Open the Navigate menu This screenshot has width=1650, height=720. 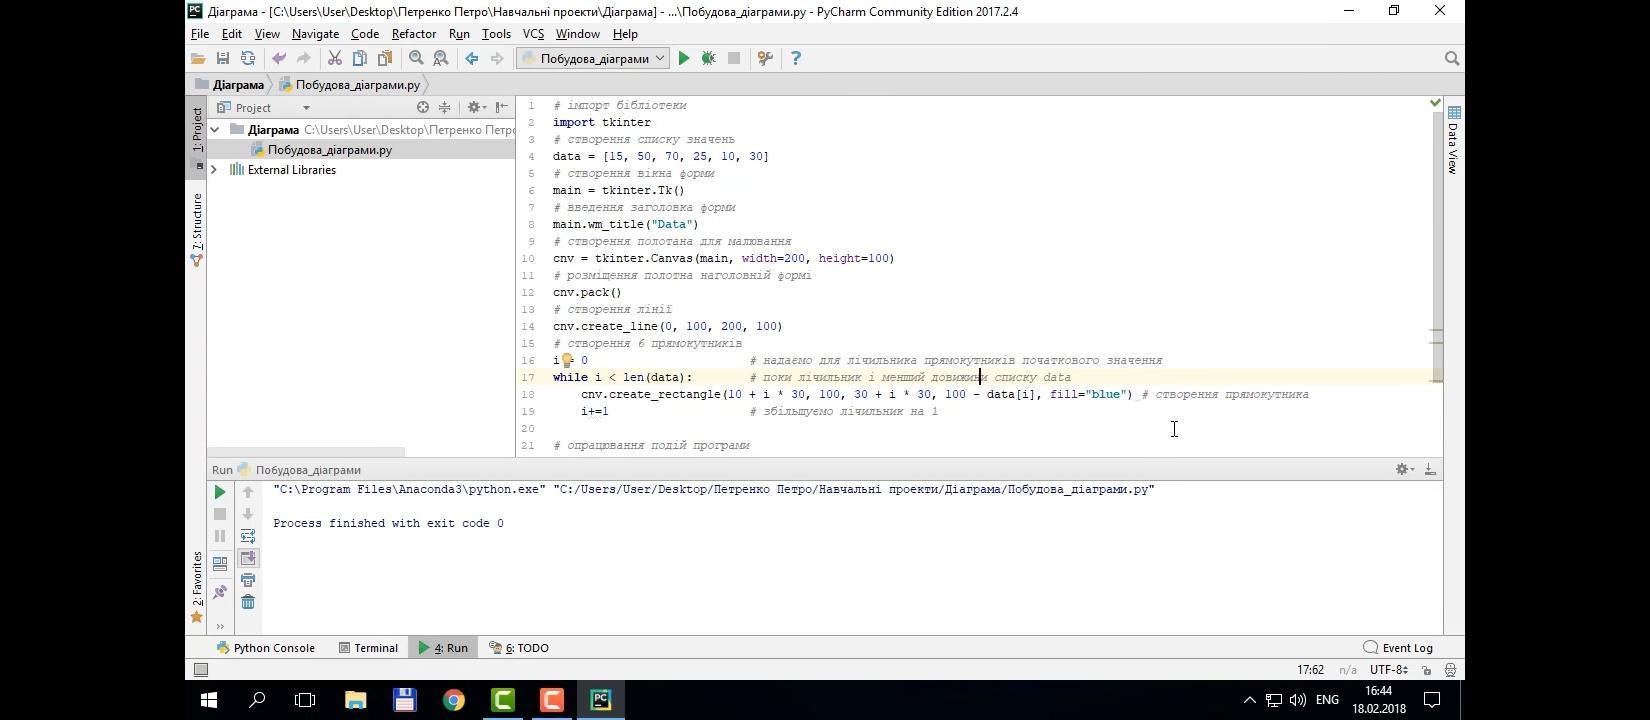tap(315, 34)
